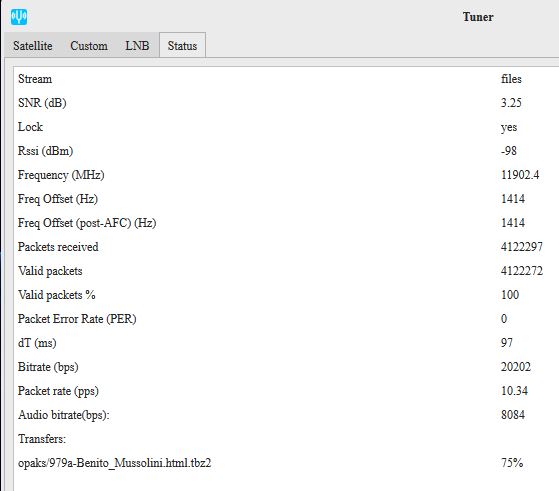559x491 pixels.
Task: Select the LNB tab
Action: 137,46
